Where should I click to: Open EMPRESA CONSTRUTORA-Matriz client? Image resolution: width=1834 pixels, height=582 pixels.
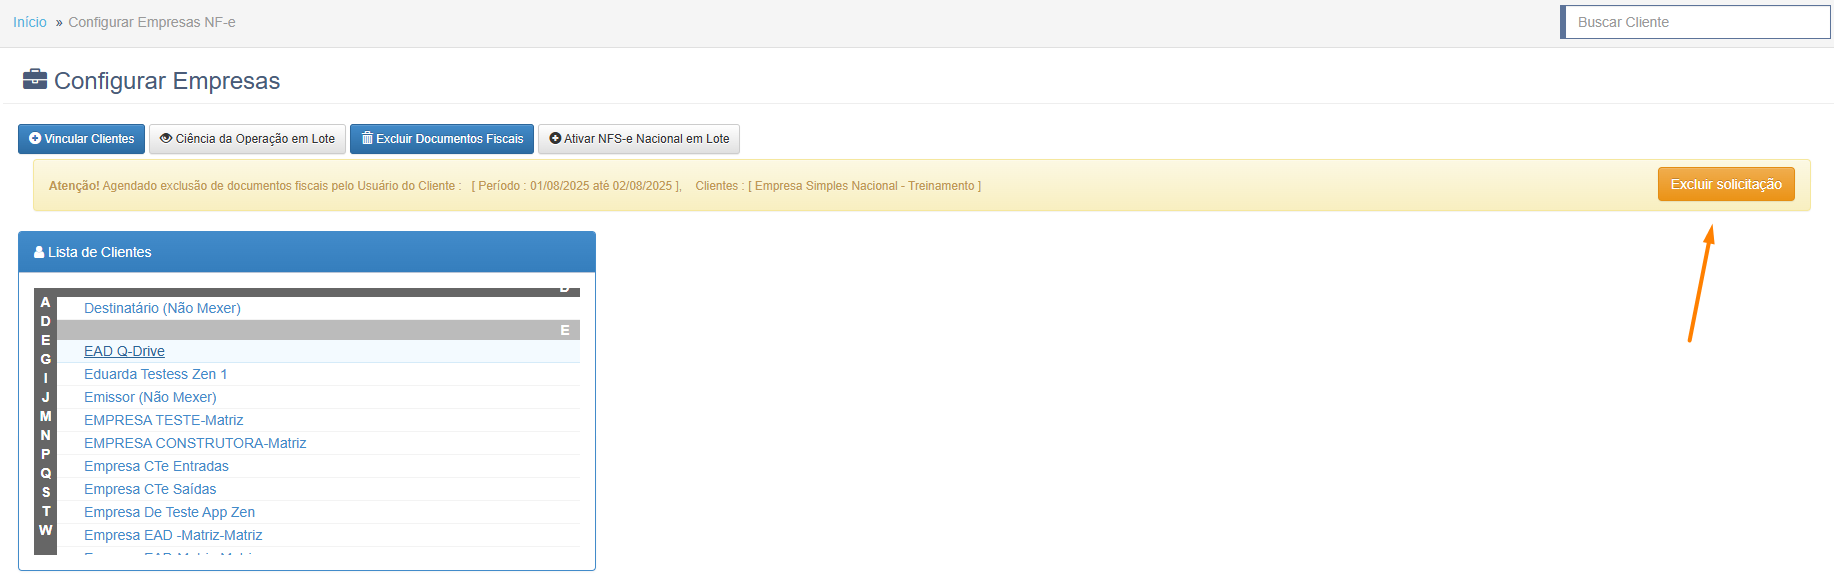pyautogui.click(x=195, y=443)
